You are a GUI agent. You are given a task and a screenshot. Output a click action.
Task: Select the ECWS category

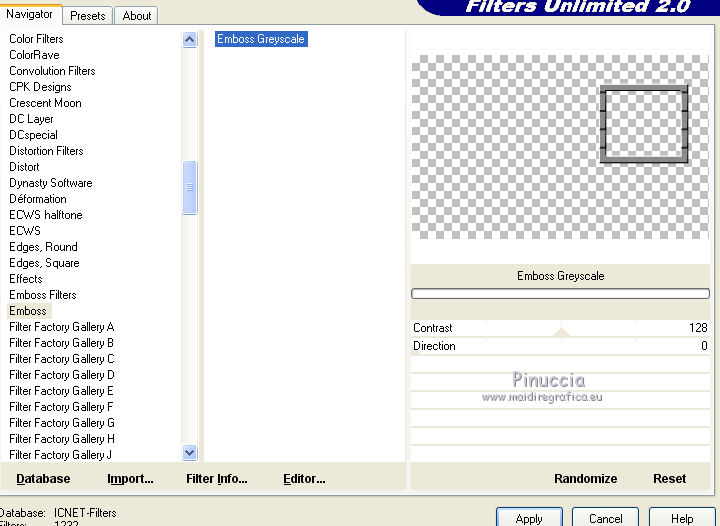(25, 231)
